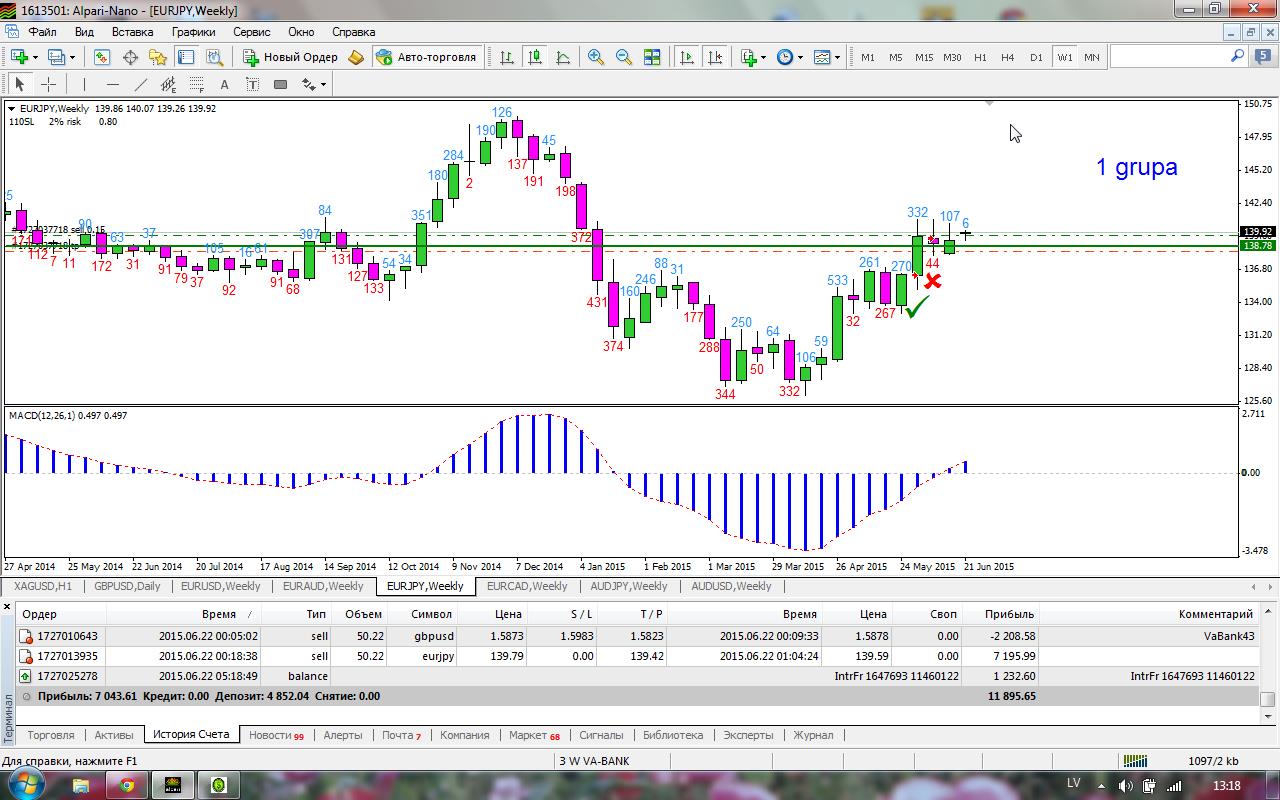Click the zoom in magnifier icon
Viewport: 1280px width, 800px height.
[596, 57]
